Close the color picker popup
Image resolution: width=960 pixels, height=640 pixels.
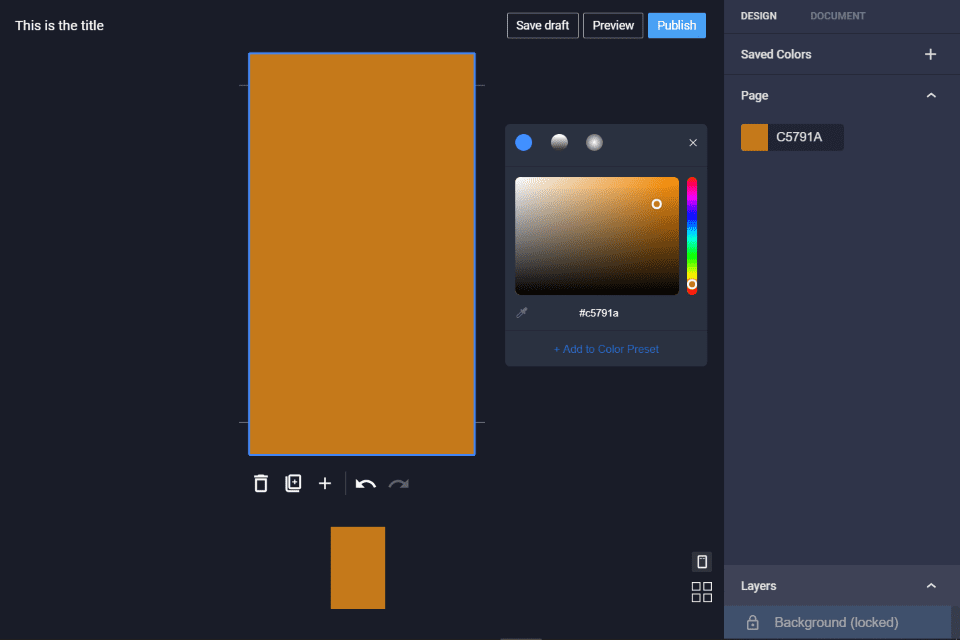693,143
